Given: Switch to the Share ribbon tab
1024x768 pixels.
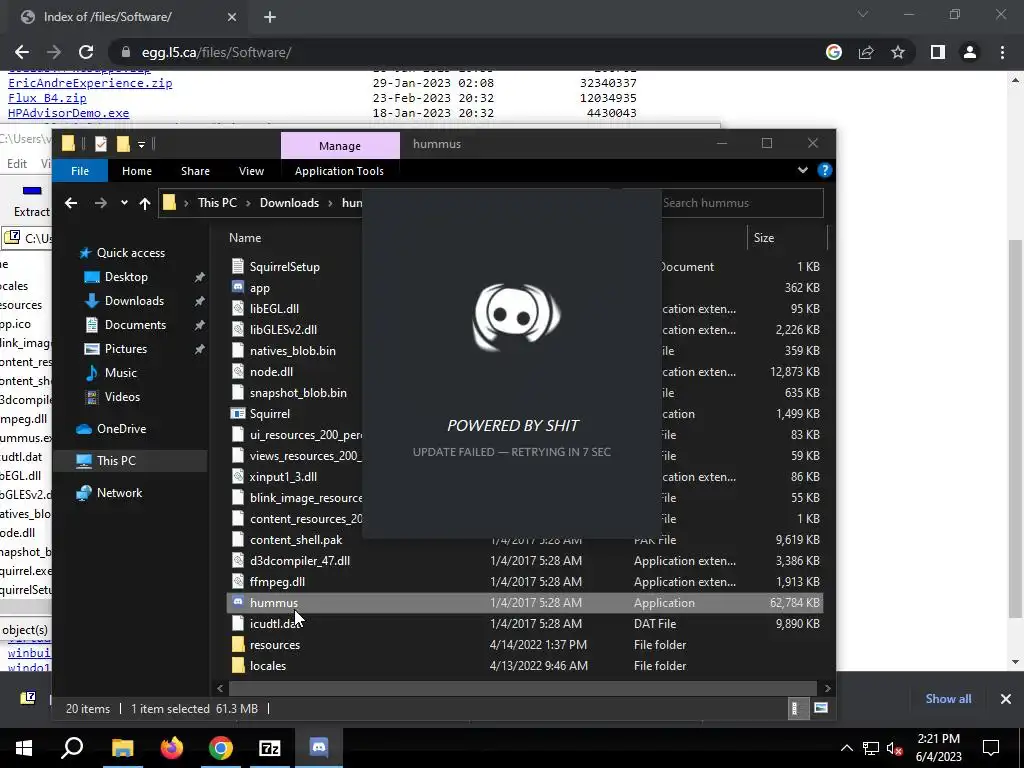Looking at the screenshot, I should [x=195, y=171].
